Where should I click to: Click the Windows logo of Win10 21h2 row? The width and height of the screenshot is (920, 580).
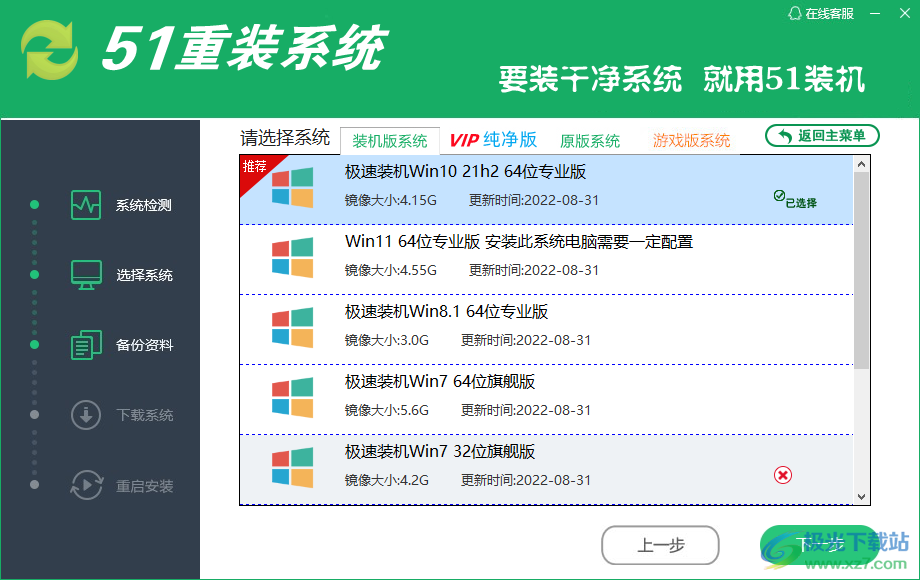292,188
